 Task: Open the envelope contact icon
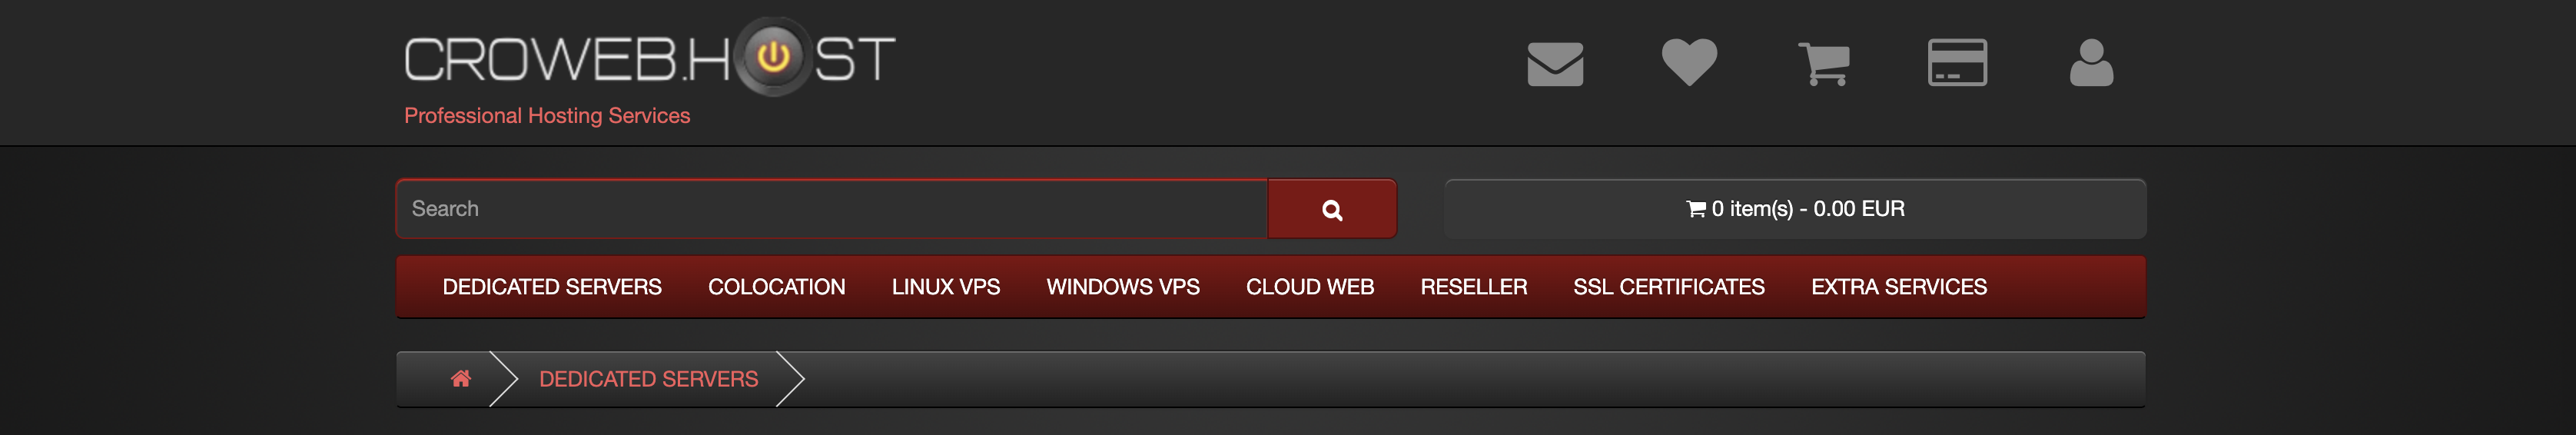1555,64
